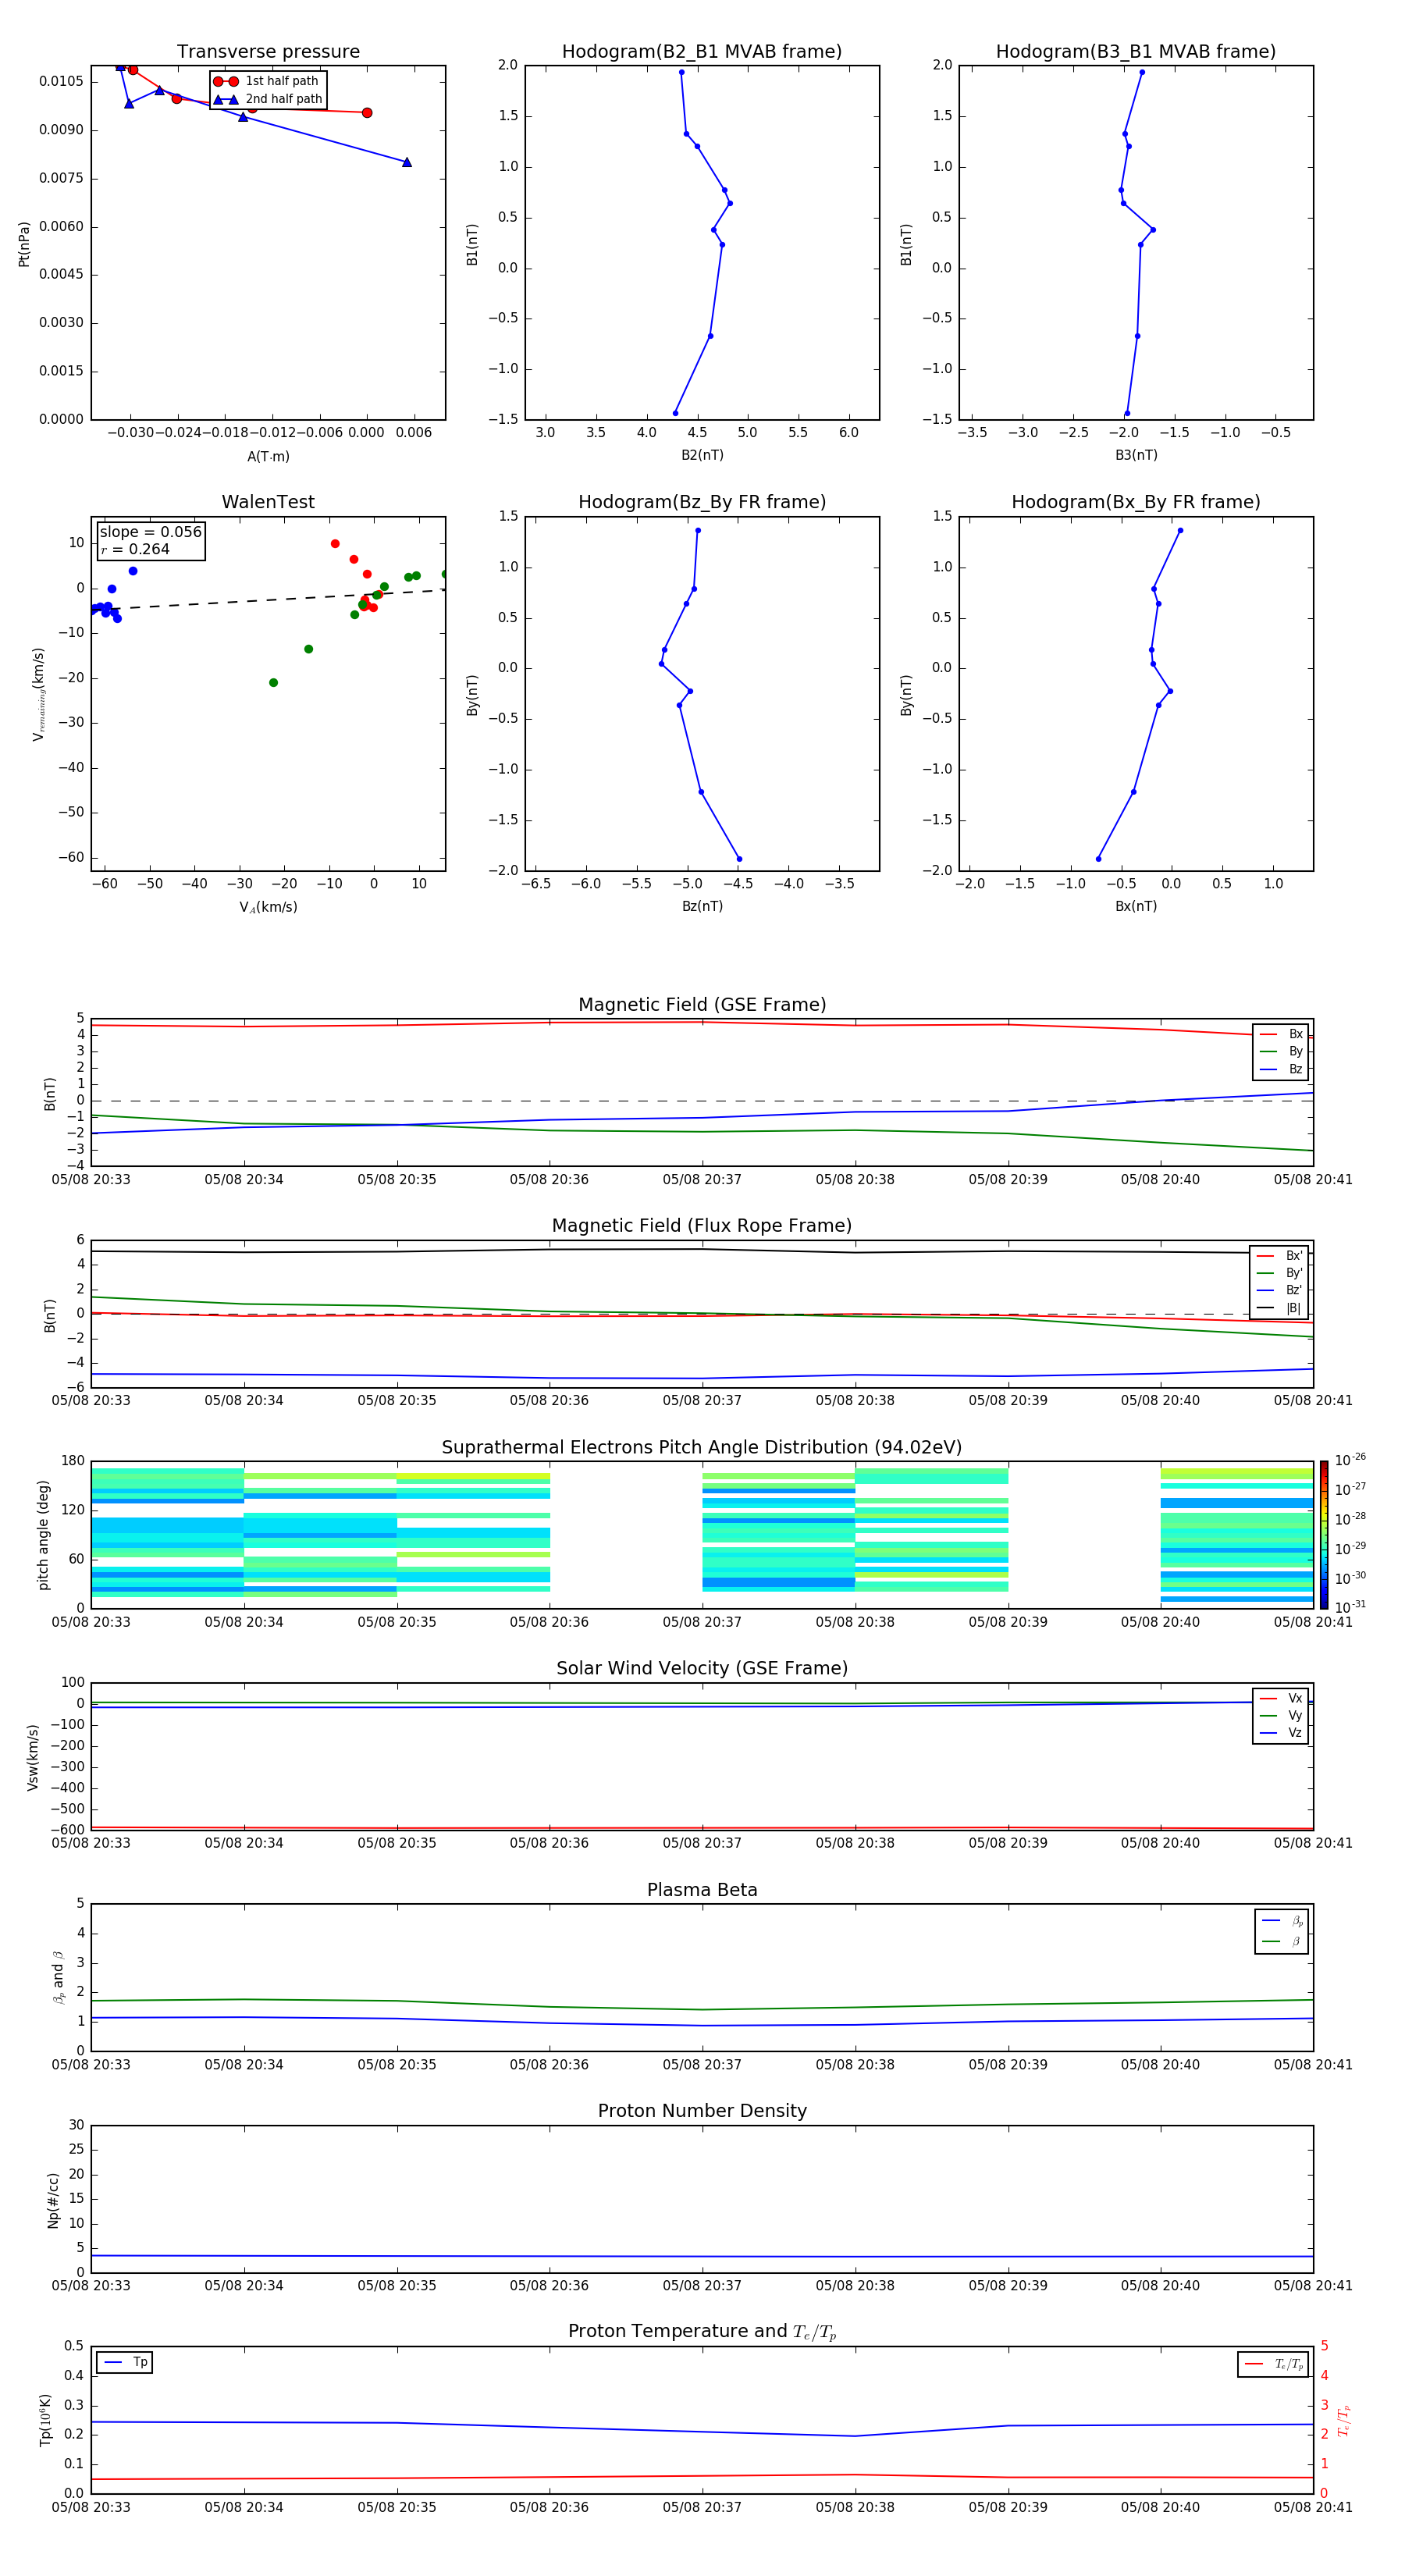The height and width of the screenshot is (2576, 1405).
Task: Click 'Proton Number Density' plot title
Action: click(702, 2111)
